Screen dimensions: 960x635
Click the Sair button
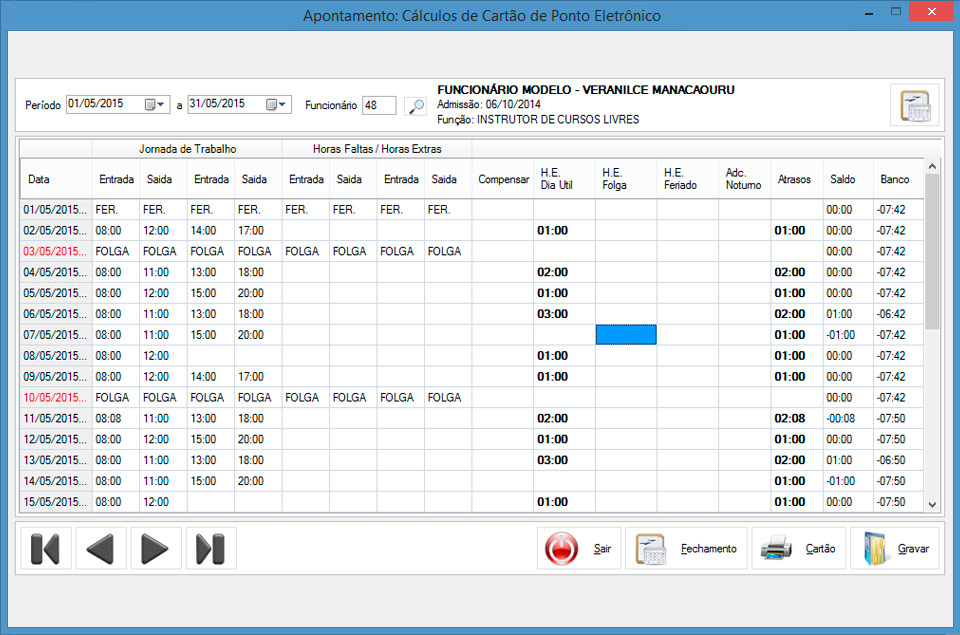tap(579, 549)
